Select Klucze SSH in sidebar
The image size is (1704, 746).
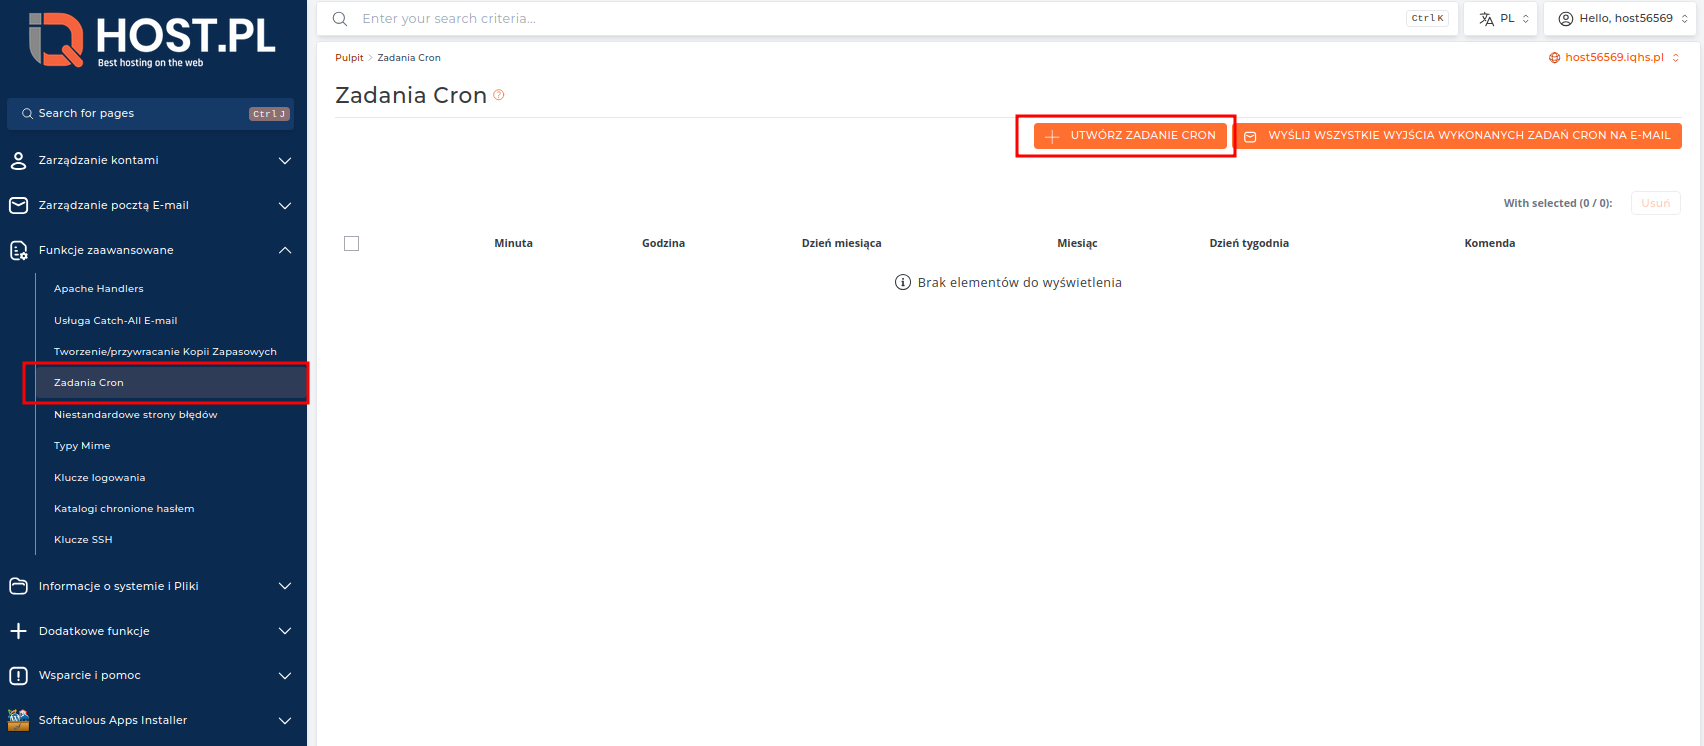click(83, 540)
